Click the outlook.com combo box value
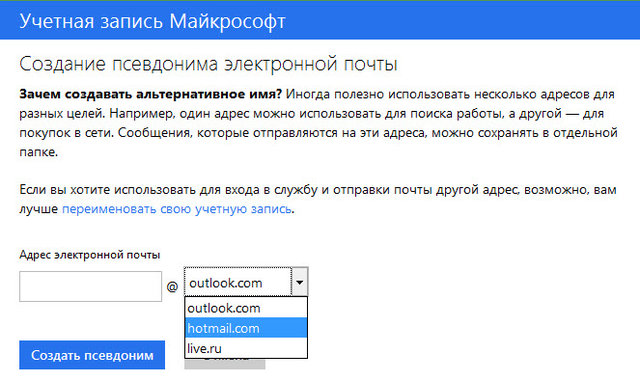The width and height of the screenshot is (640, 381). tap(238, 282)
